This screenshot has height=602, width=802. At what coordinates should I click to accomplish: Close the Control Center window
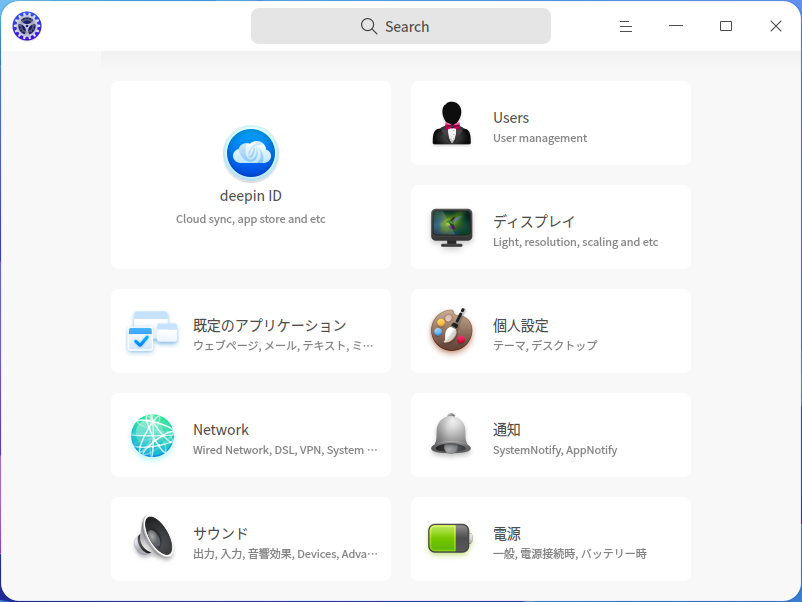(776, 26)
